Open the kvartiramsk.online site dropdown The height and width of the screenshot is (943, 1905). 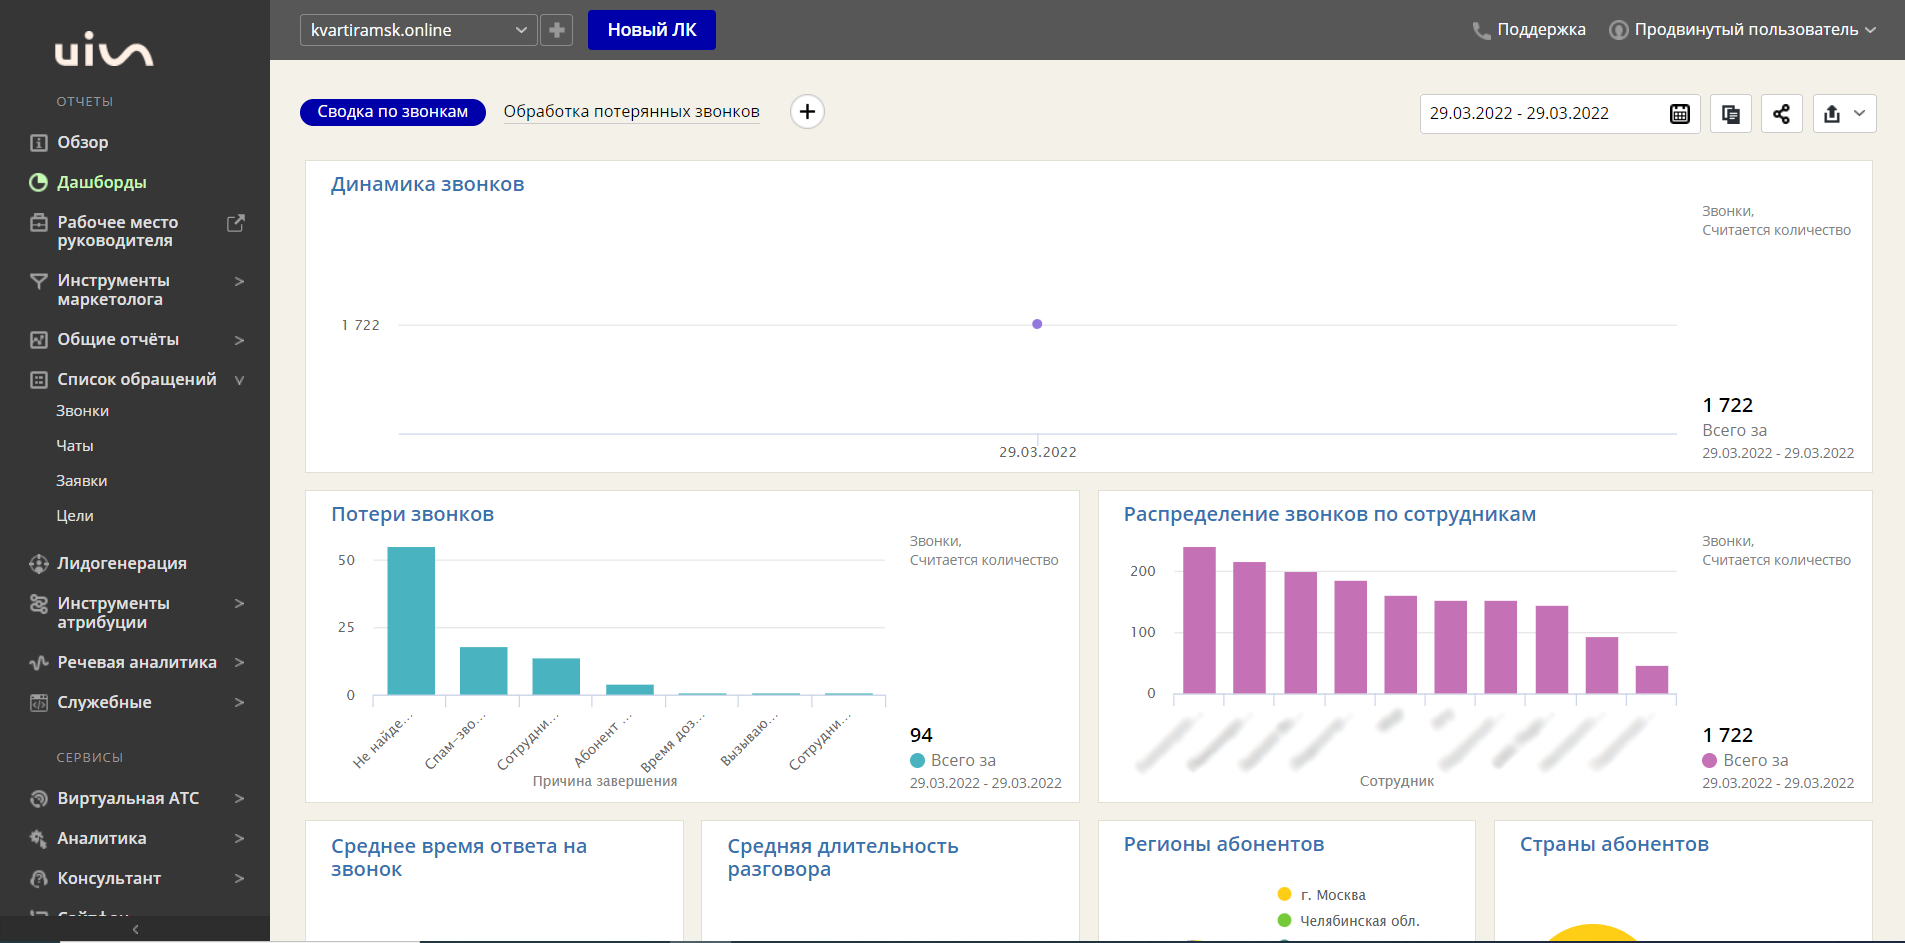point(418,30)
